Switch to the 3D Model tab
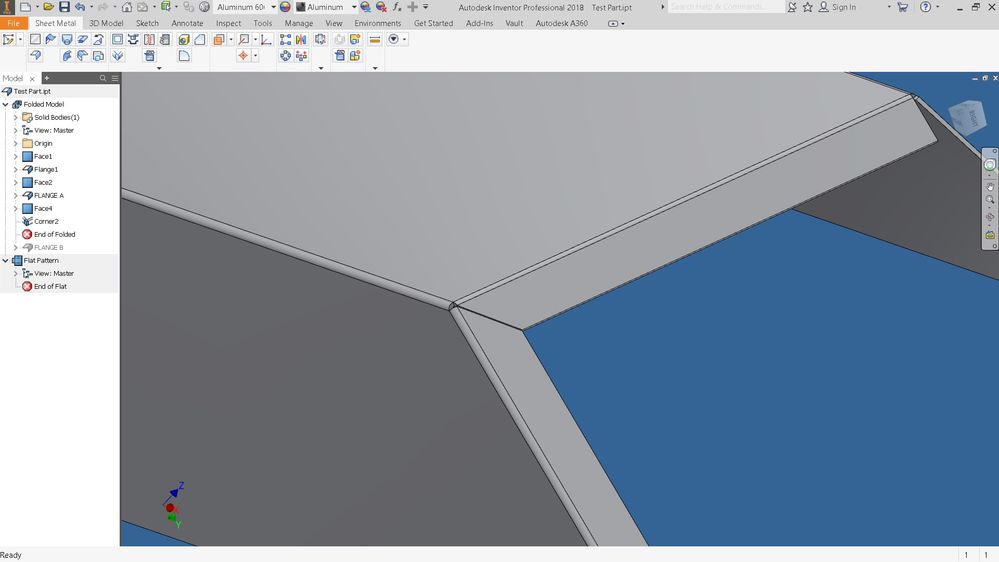Screen dimensions: 999x562 [x=106, y=23]
